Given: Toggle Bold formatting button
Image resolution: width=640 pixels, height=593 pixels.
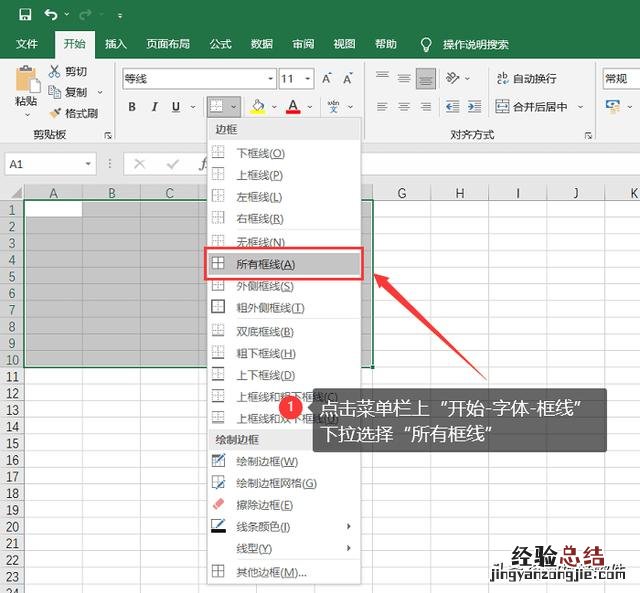Looking at the screenshot, I should point(132,107).
